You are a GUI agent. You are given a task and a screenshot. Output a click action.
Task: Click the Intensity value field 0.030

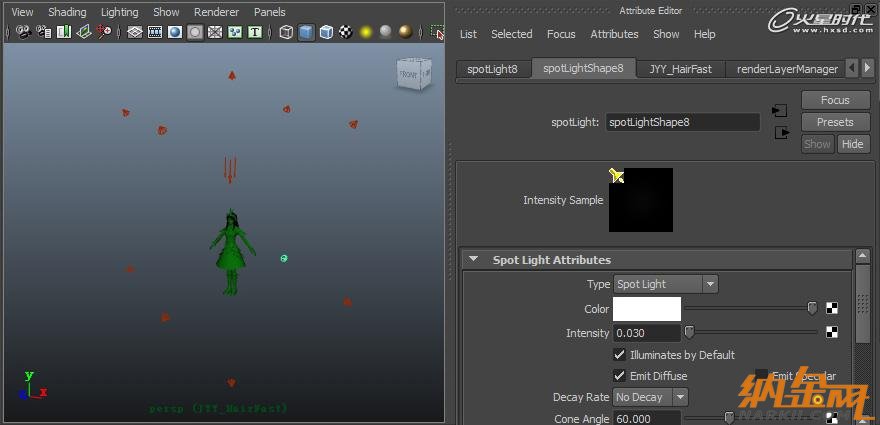click(x=647, y=333)
